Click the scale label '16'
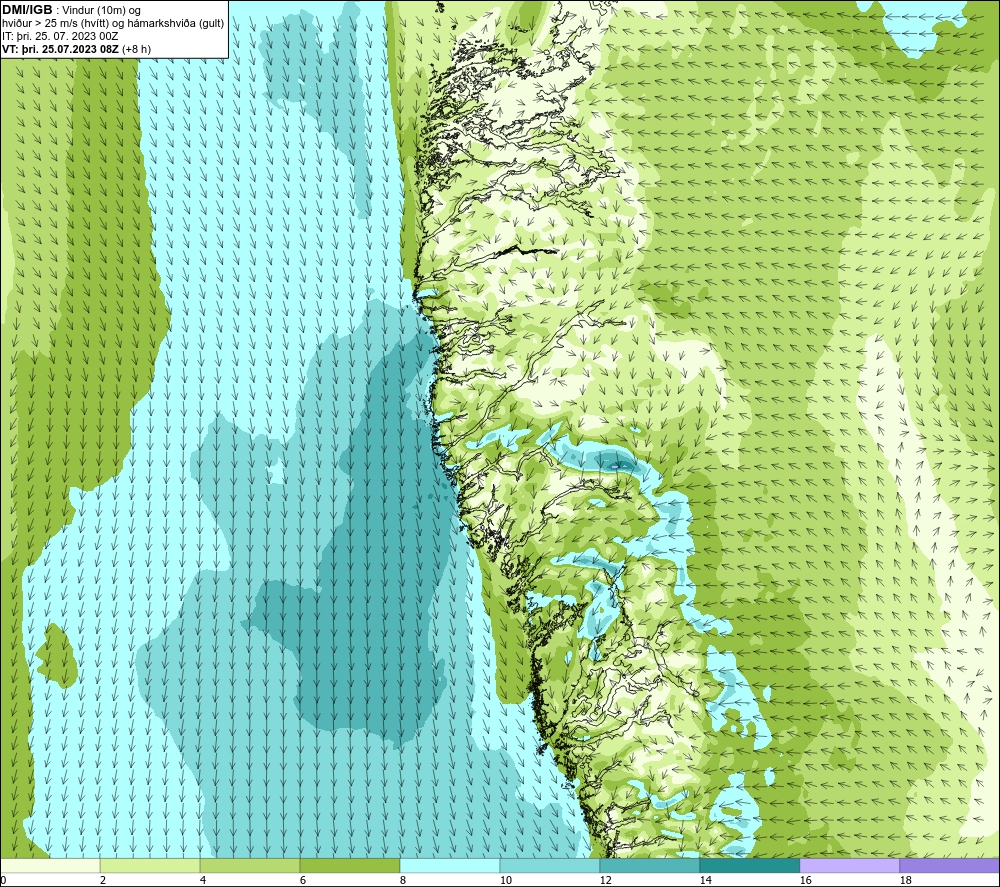Screen dimensions: 1000x887 point(805,881)
